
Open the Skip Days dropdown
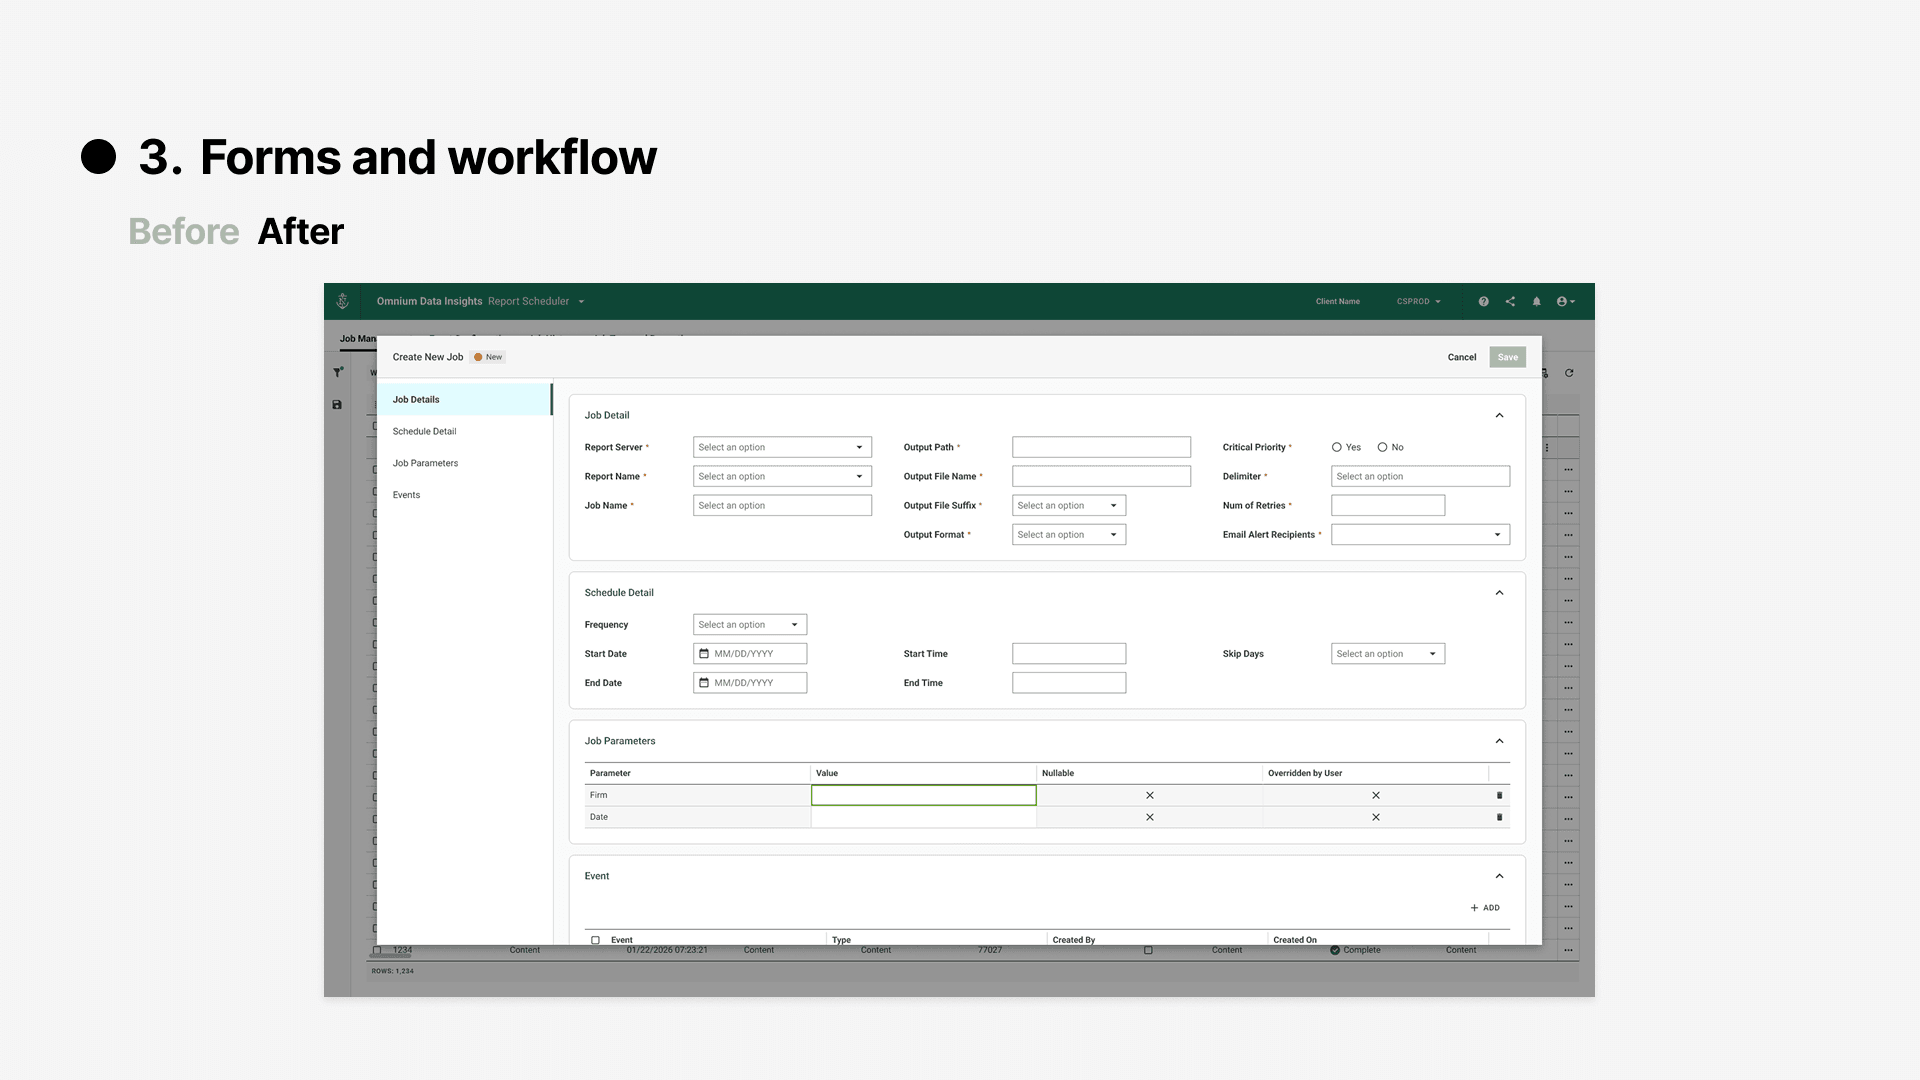(x=1388, y=654)
